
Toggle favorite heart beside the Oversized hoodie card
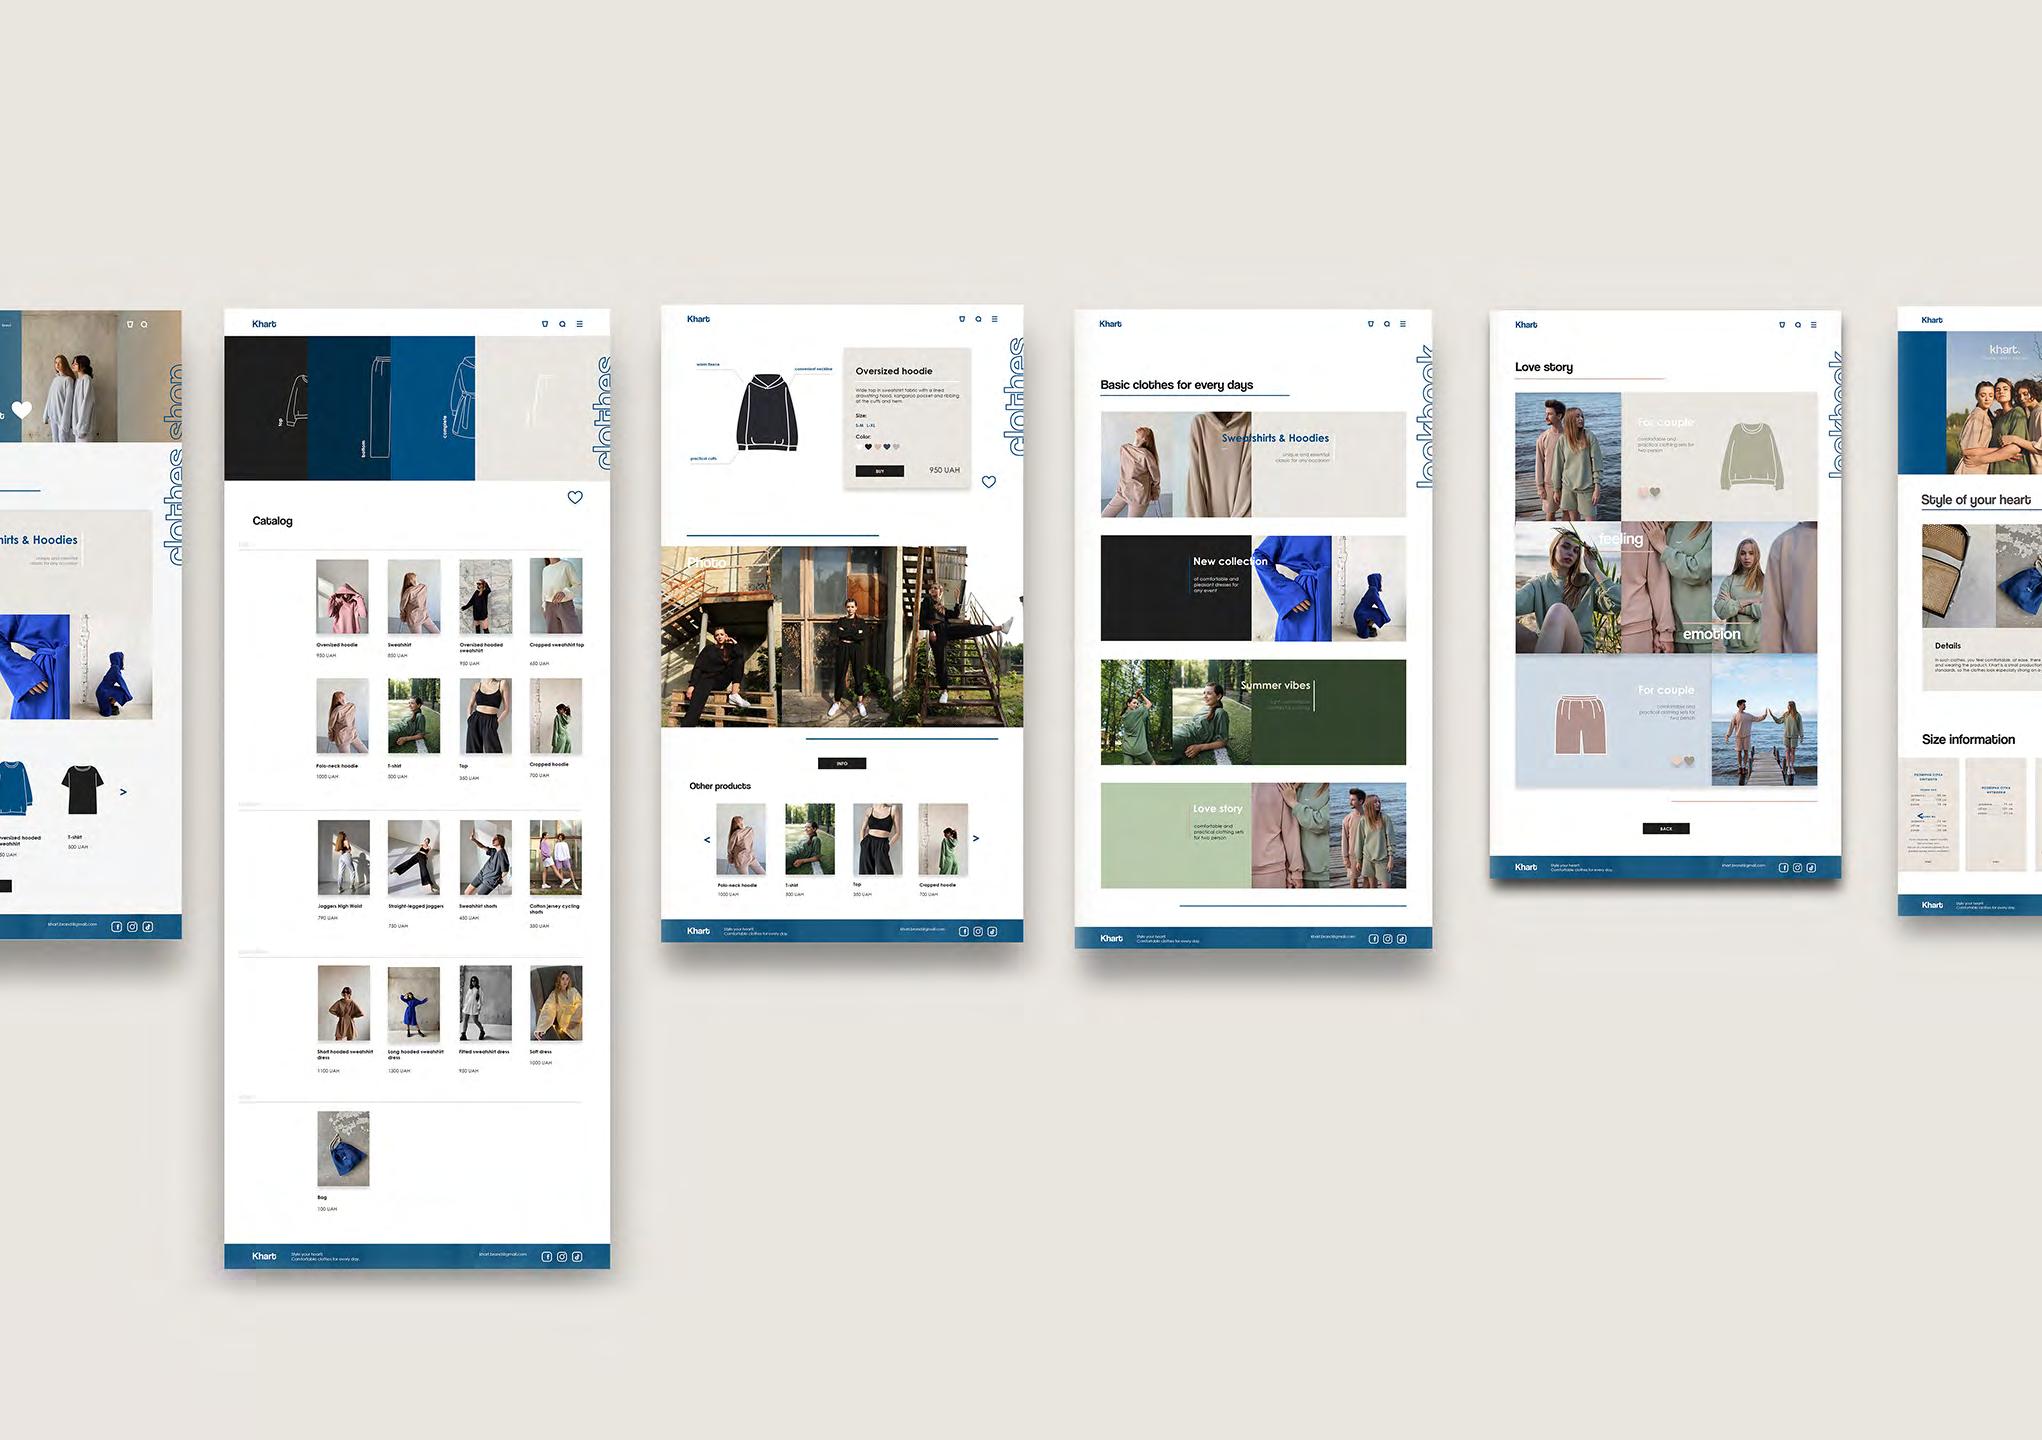pos(989,482)
